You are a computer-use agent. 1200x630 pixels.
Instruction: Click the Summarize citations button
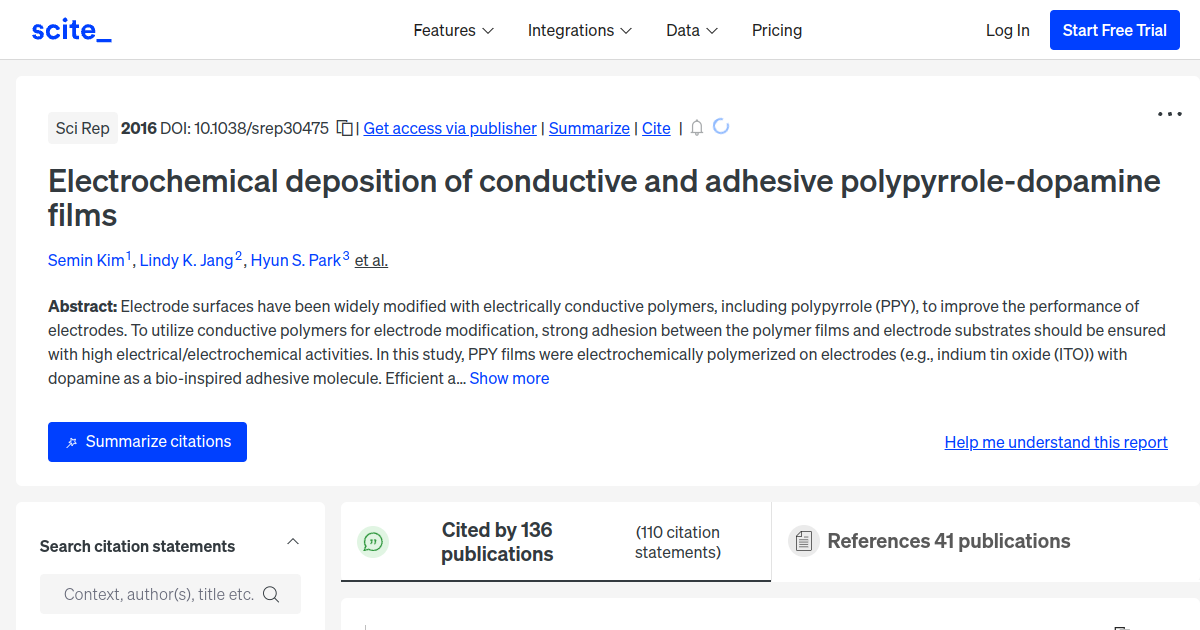coord(147,441)
